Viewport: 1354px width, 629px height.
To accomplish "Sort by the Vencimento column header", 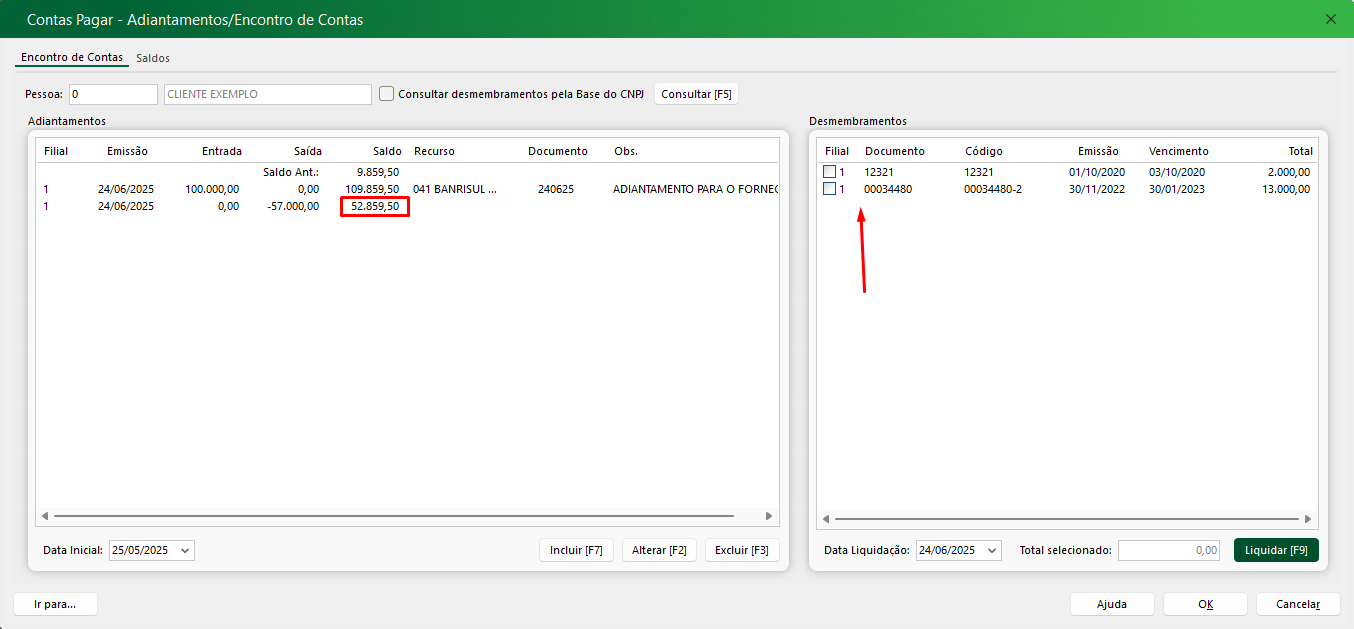I will (x=1178, y=151).
